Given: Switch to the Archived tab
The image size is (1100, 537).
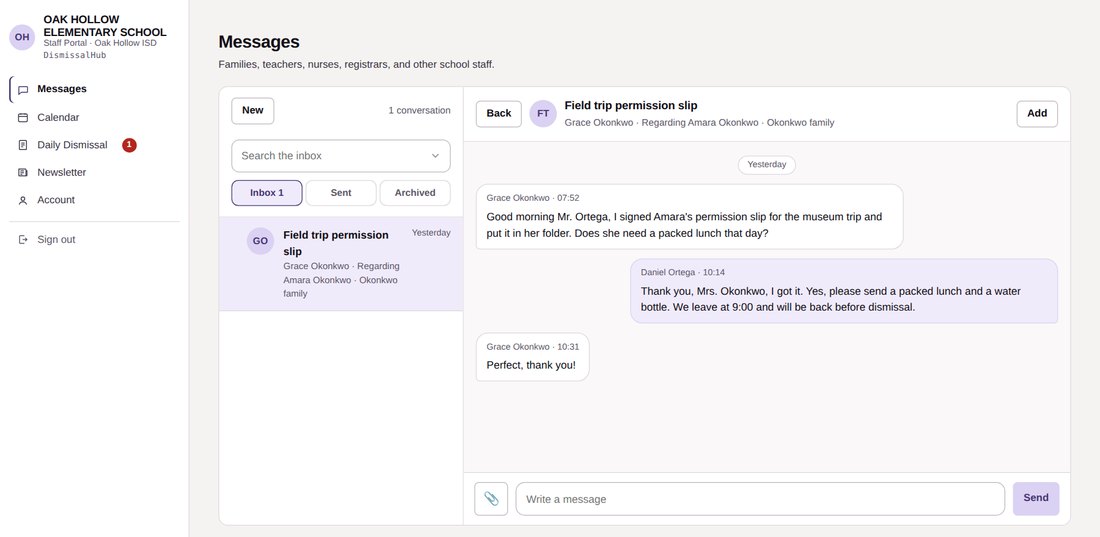Looking at the screenshot, I should 415,192.
